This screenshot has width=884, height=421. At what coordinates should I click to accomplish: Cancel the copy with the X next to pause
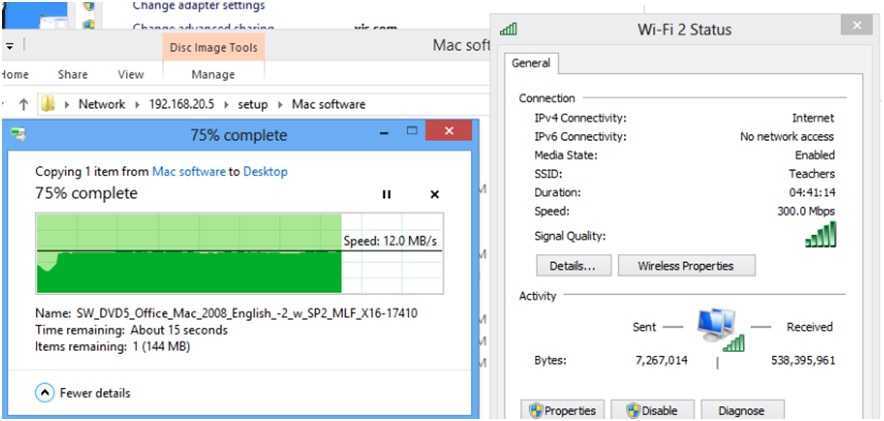click(435, 194)
